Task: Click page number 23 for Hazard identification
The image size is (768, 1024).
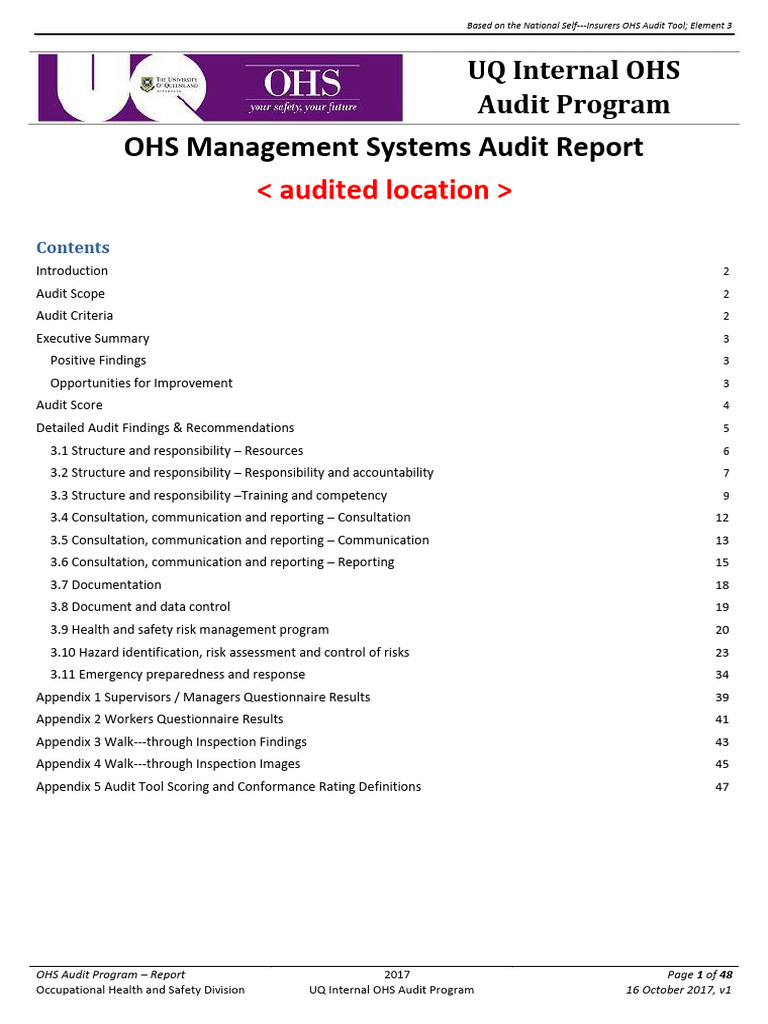Action: [722, 653]
